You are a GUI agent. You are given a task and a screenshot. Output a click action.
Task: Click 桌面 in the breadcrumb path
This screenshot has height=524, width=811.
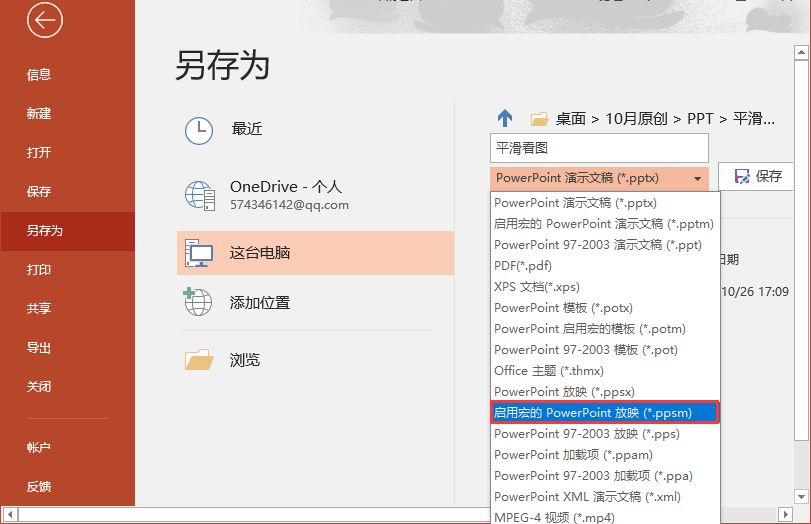coord(570,119)
